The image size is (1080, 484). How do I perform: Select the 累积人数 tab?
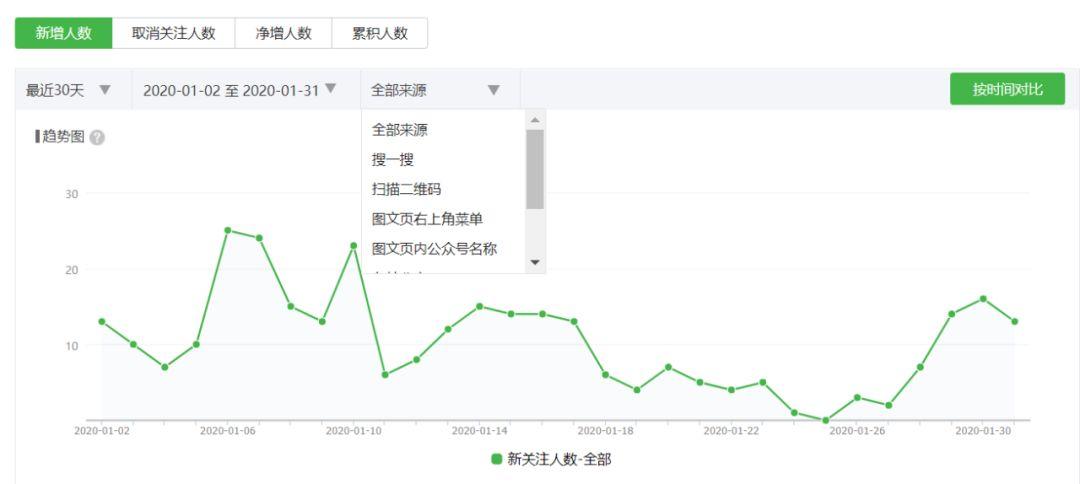coord(380,33)
